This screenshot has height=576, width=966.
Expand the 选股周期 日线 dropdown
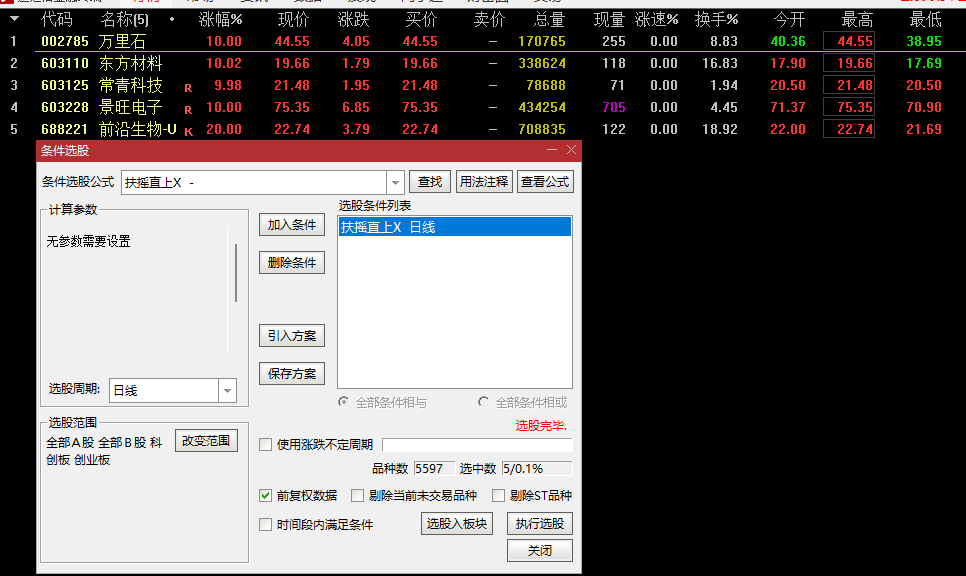pos(227,391)
